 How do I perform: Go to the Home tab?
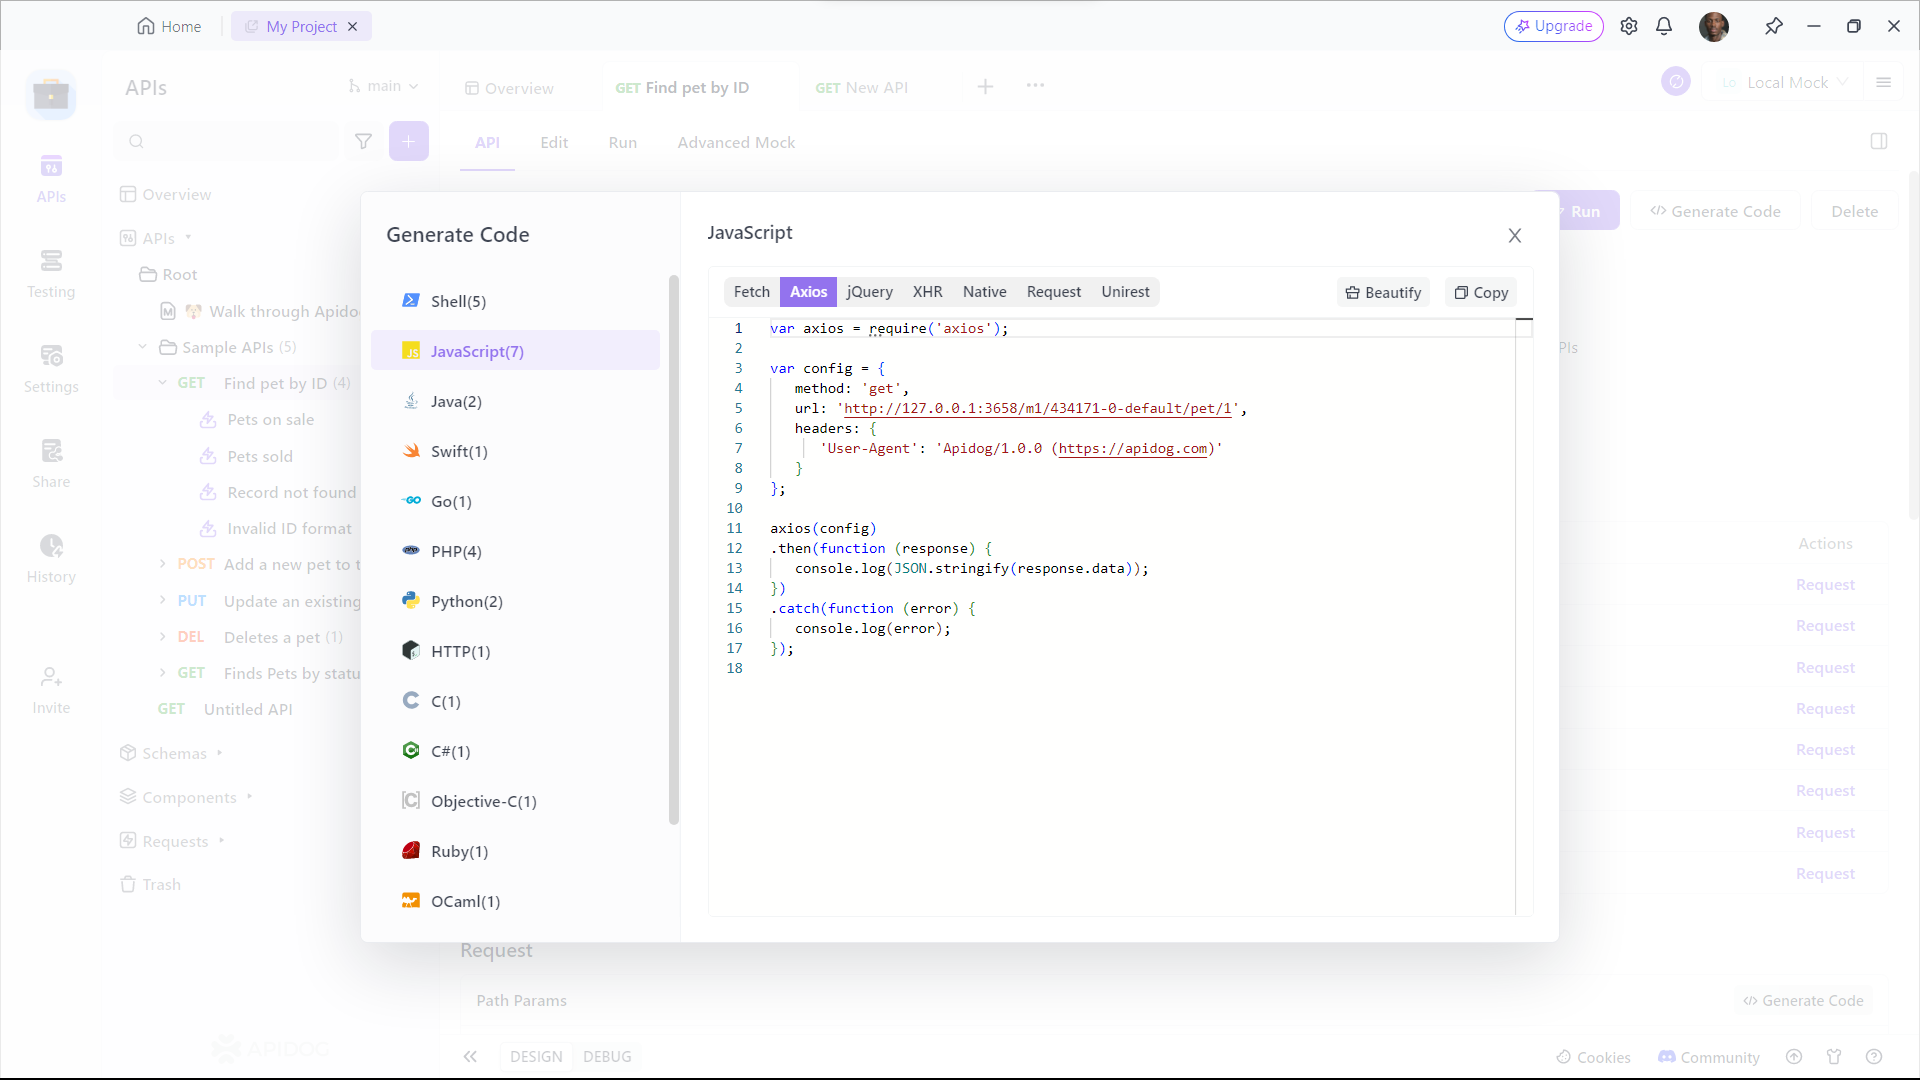point(169,26)
